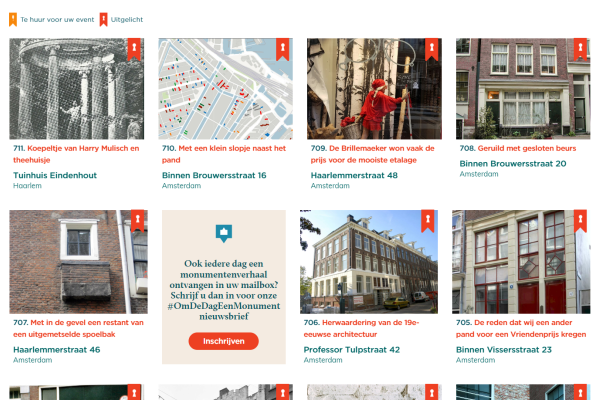
Task: Open the Tuinhuis Eindenhout engraving thumbnail
Action: pos(78,89)
